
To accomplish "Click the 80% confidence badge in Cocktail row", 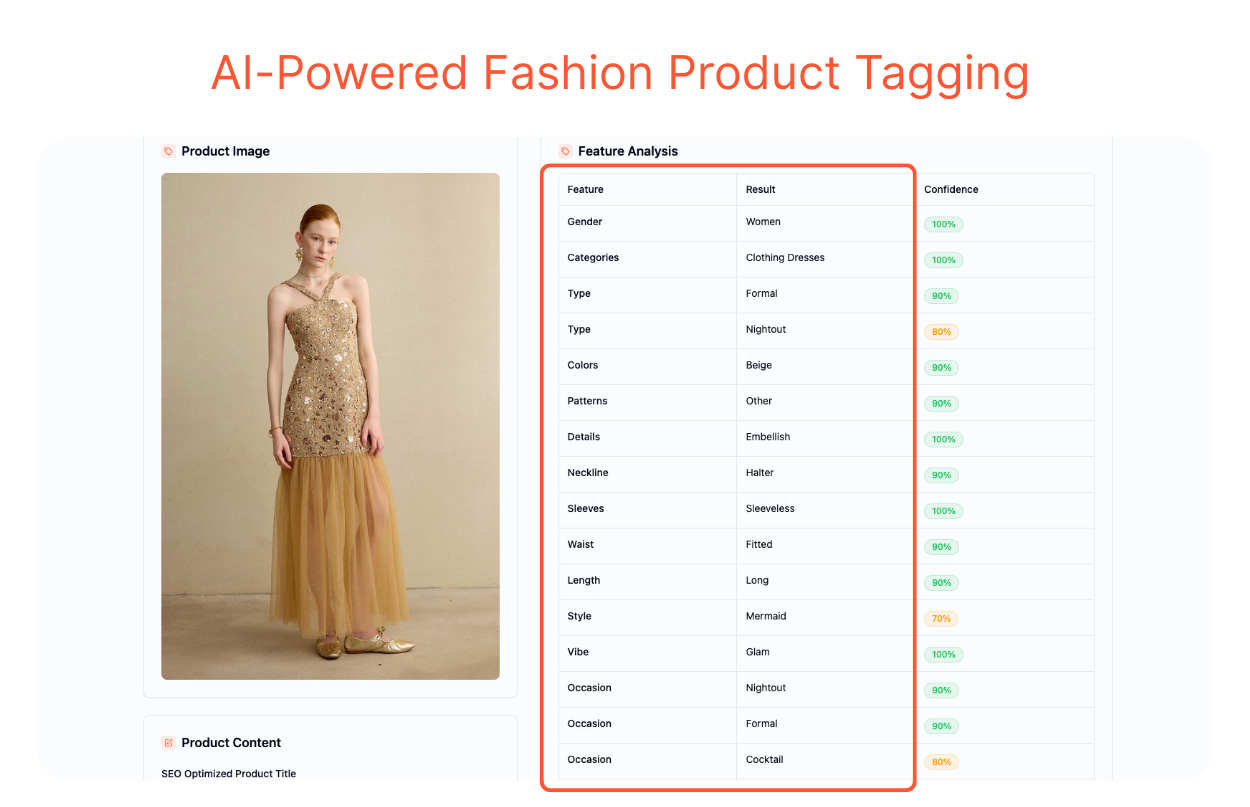I will coord(941,762).
